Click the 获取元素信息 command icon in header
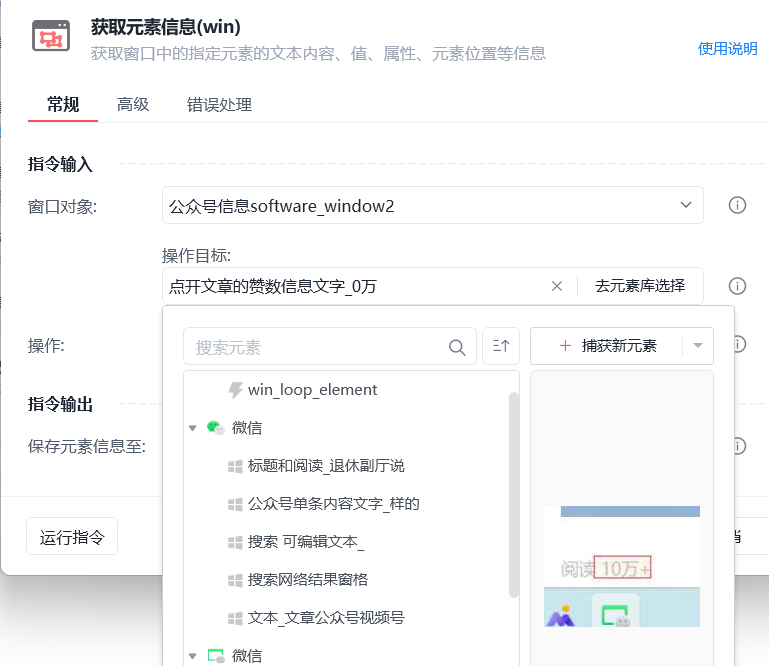The width and height of the screenshot is (769, 666). click(49, 36)
